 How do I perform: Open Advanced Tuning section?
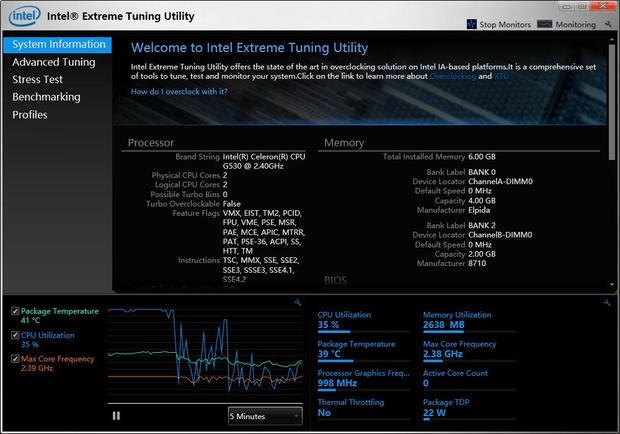(54, 62)
